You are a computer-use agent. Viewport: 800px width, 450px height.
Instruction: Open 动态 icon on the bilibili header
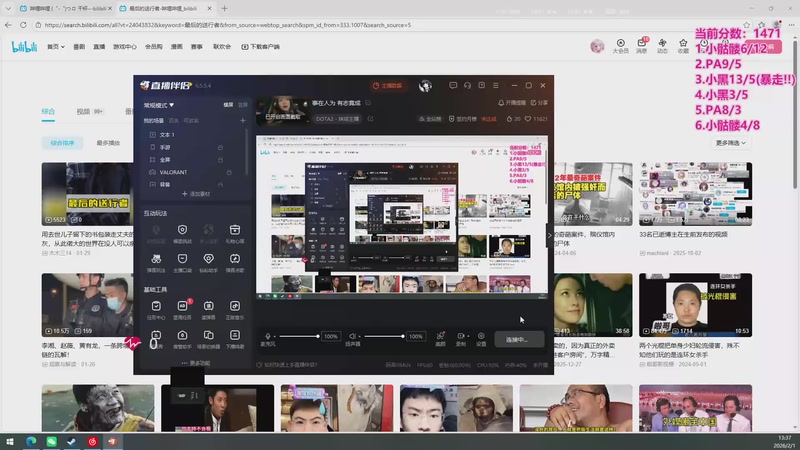[662, 45]
